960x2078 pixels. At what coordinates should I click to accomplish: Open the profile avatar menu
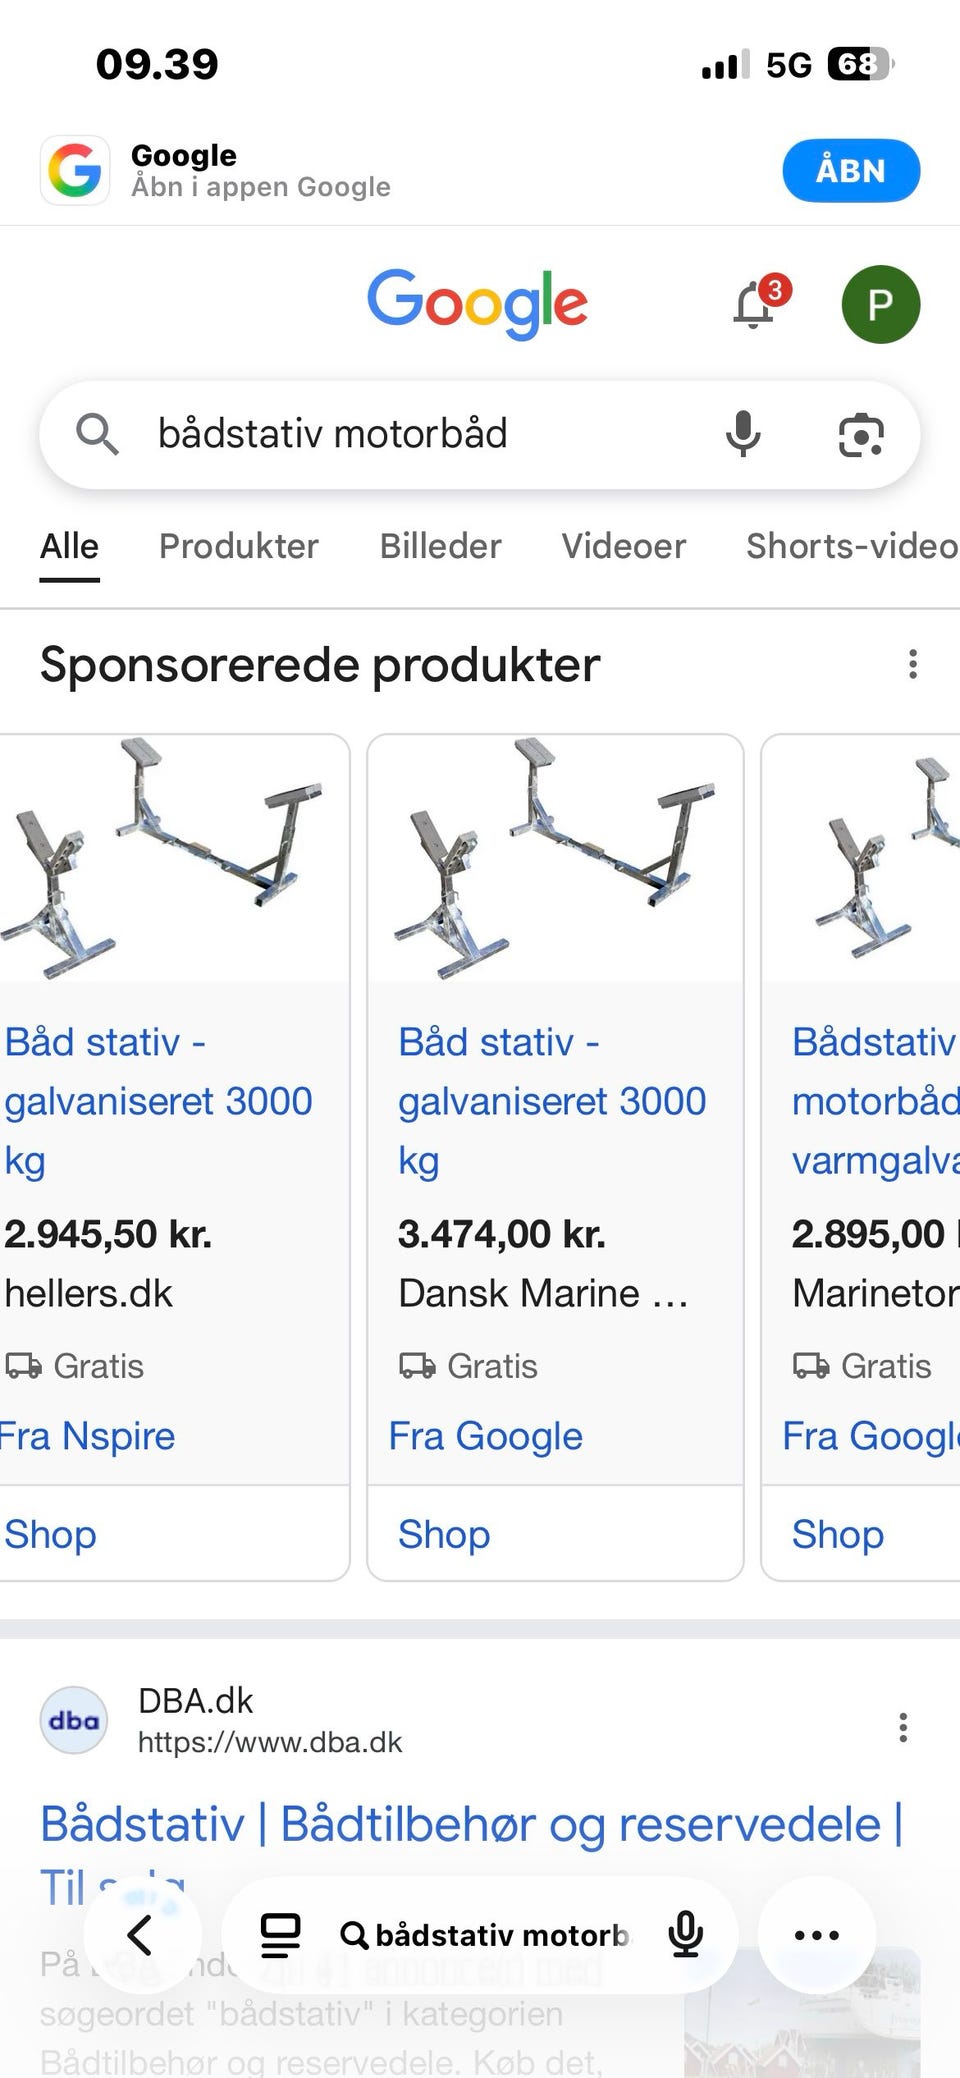[x=881, y=305]
